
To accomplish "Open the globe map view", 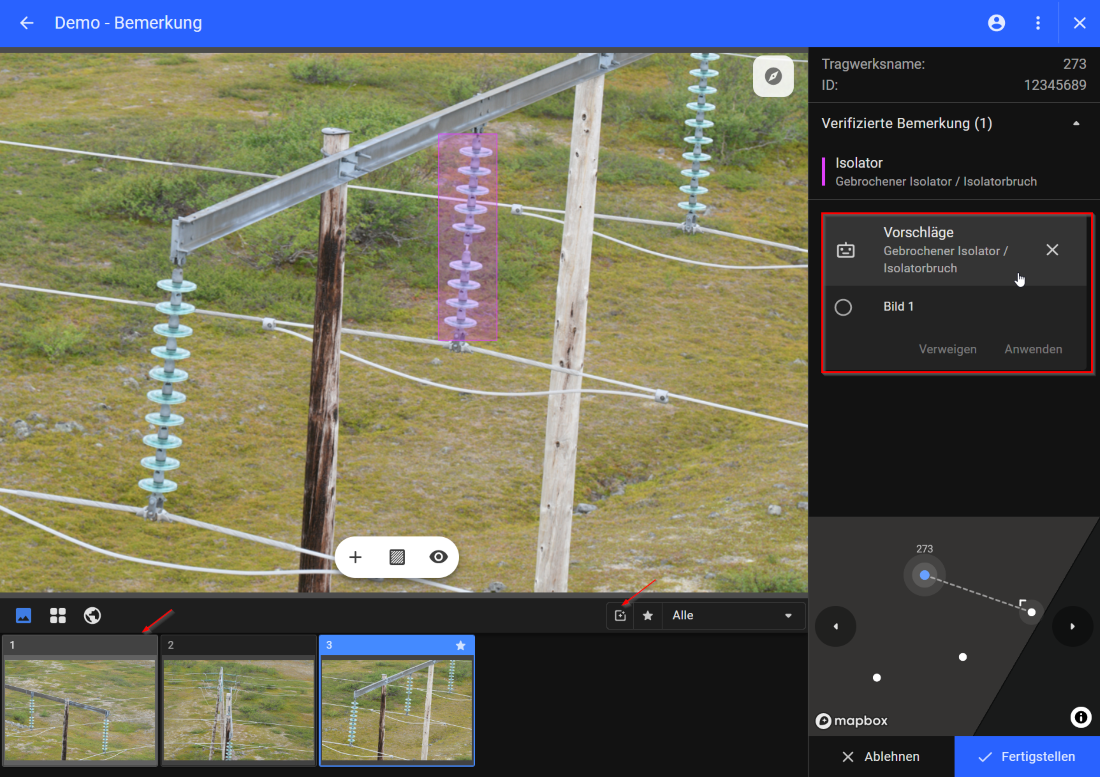I will point(92,615).
